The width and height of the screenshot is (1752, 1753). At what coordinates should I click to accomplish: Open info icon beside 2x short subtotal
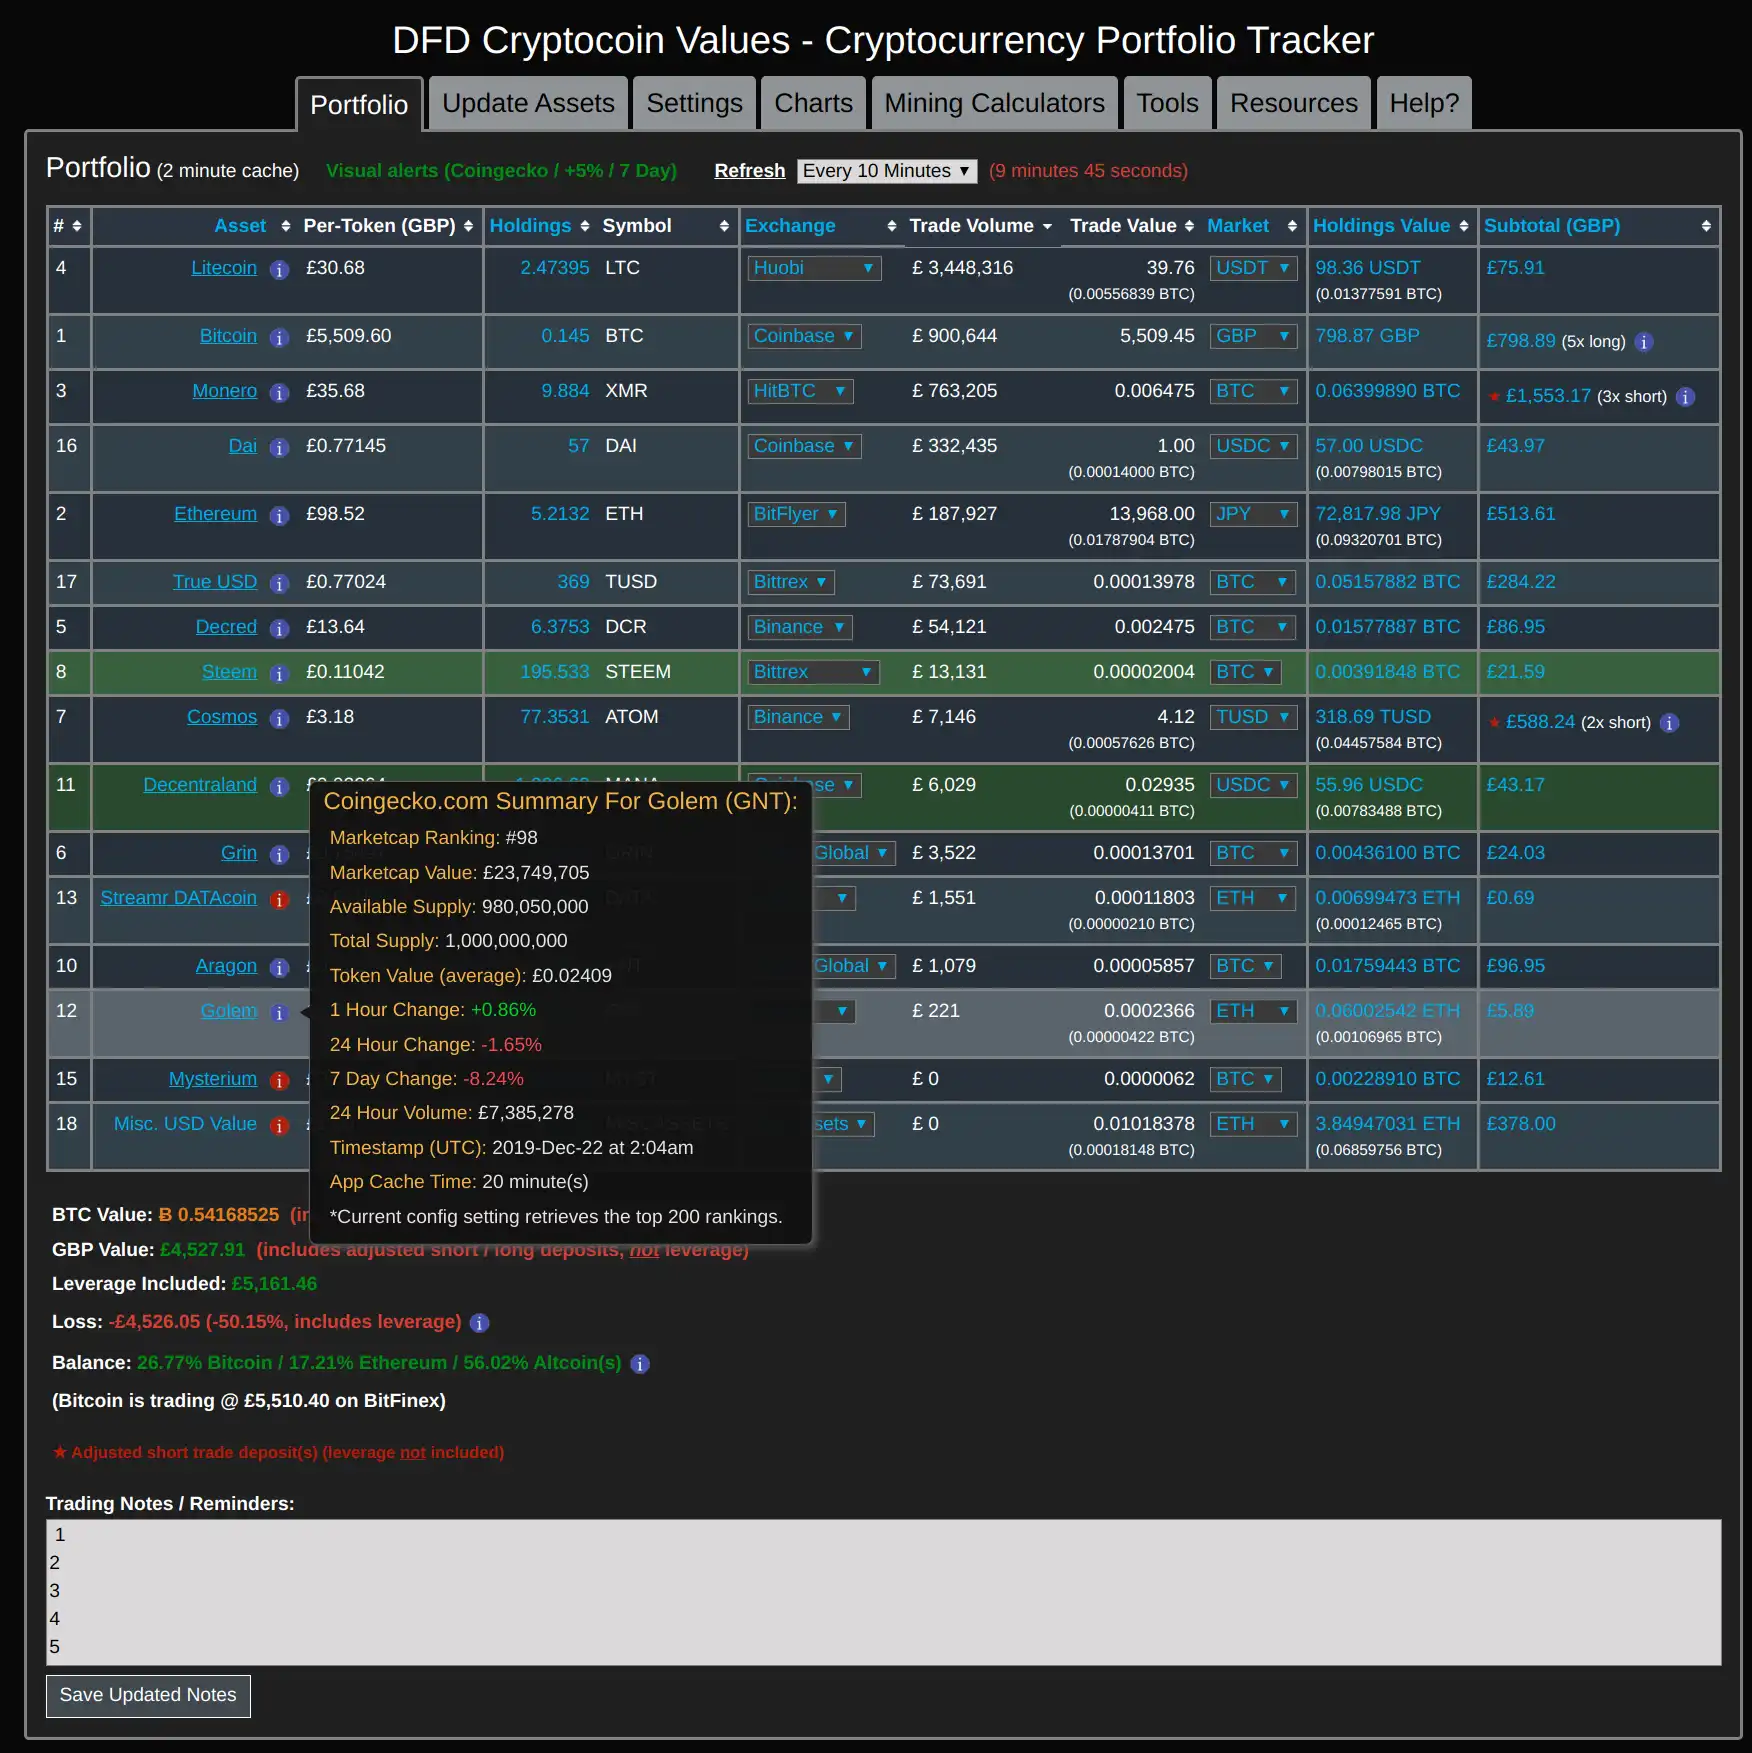click(x=1670, y=723)
